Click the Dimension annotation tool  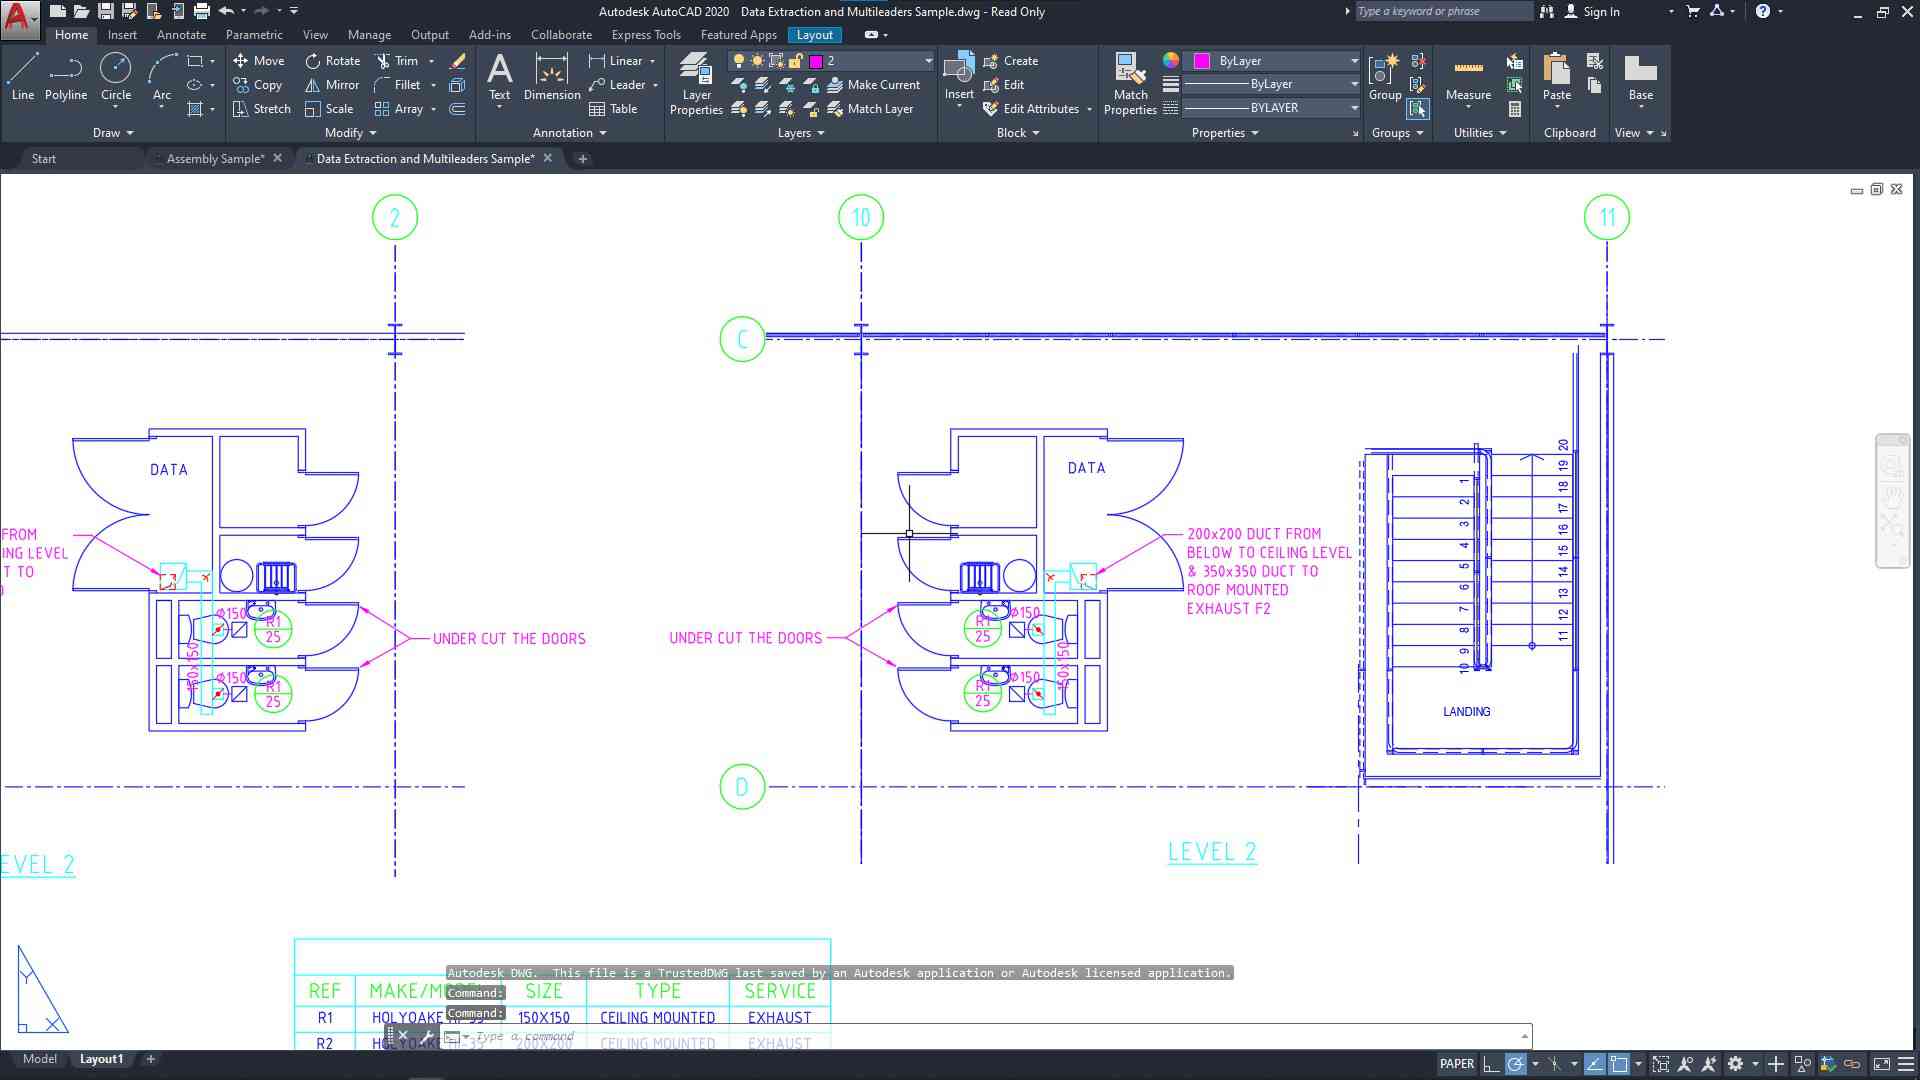(552, 78)
